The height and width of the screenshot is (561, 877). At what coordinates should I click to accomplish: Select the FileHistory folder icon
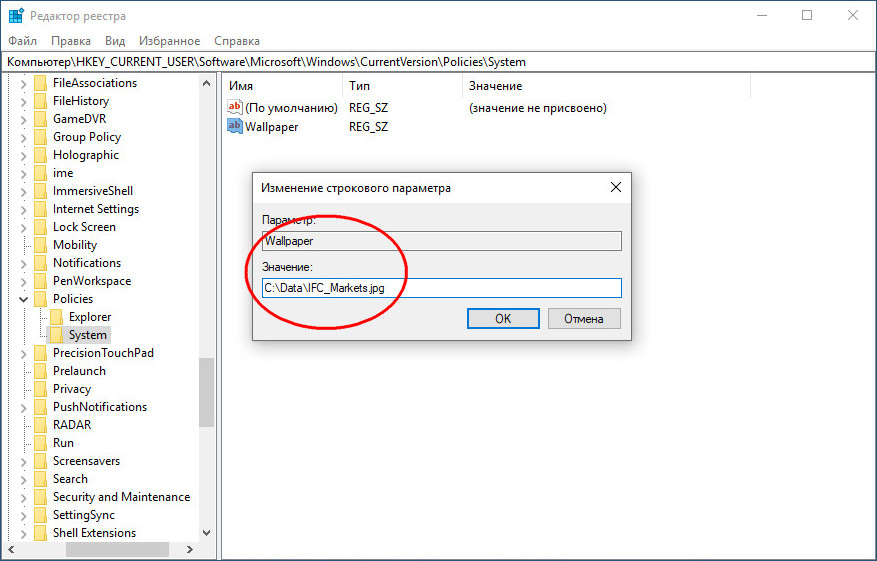click(40, 101)
